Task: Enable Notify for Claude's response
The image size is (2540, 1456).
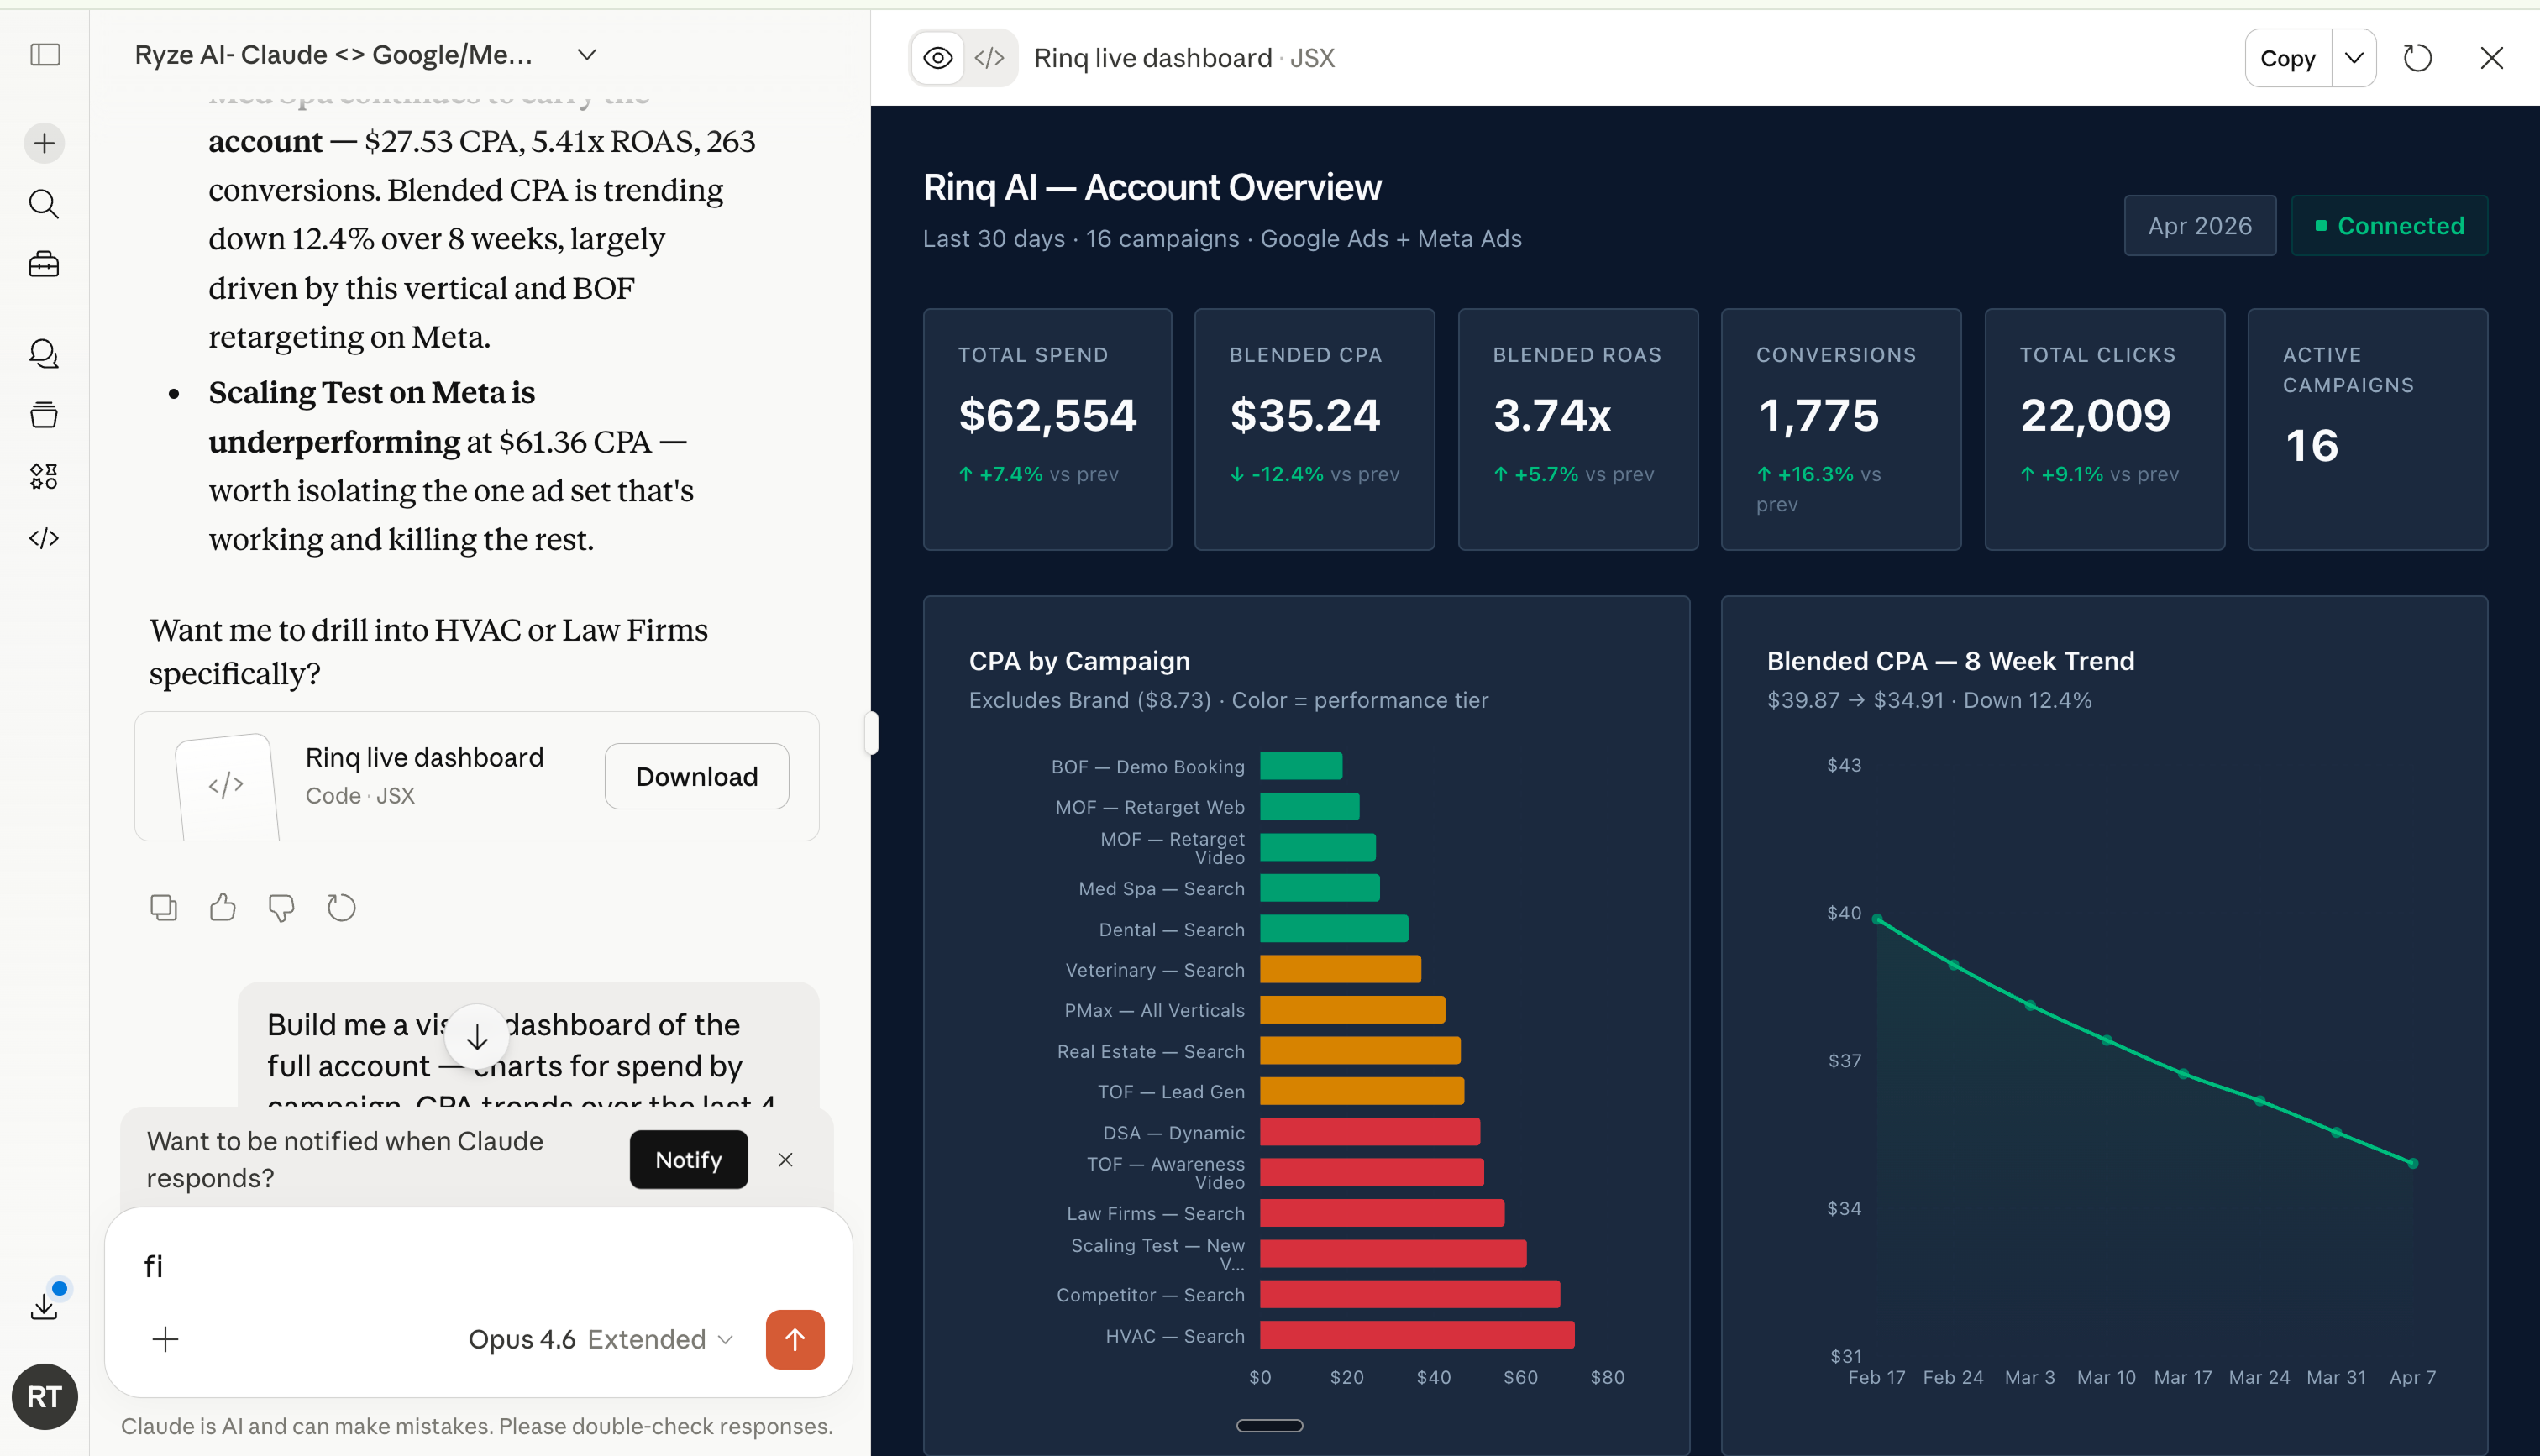Action: 688,1159
